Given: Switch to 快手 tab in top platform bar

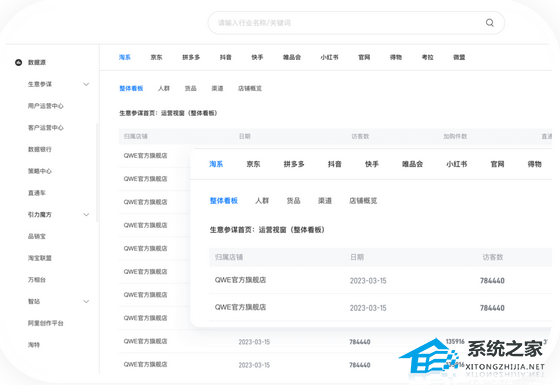Looking at the screenshot, I should click(257, 57).
